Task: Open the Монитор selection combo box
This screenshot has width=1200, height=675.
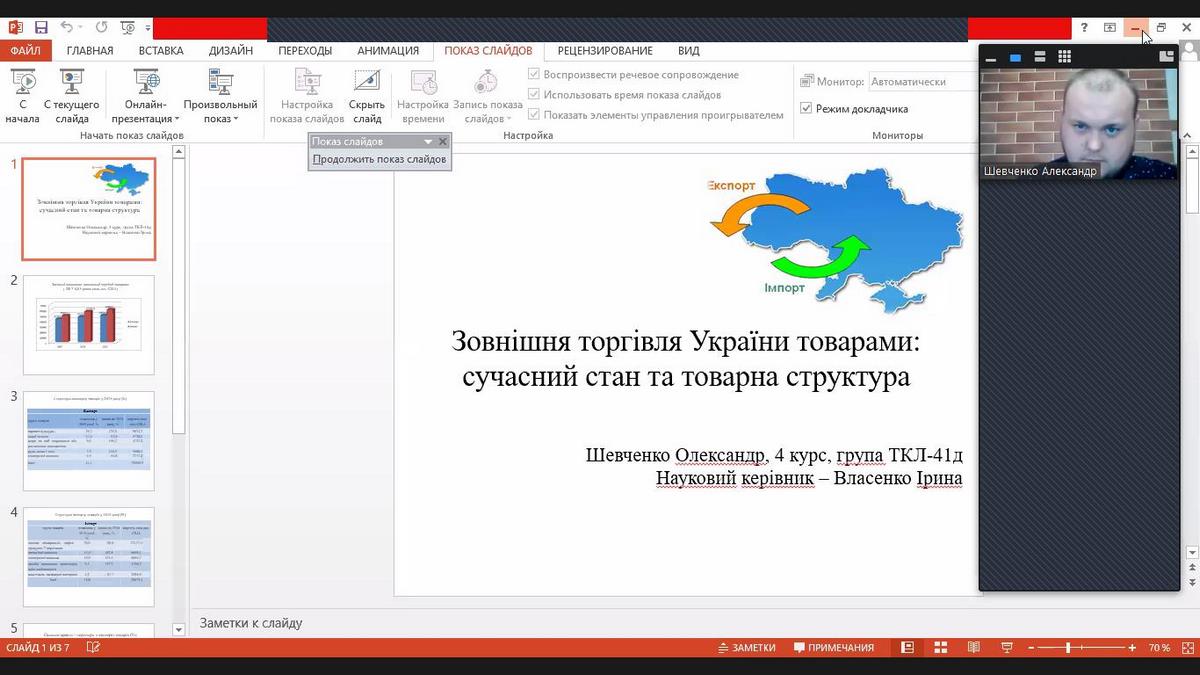Action: tap(922, 82)
